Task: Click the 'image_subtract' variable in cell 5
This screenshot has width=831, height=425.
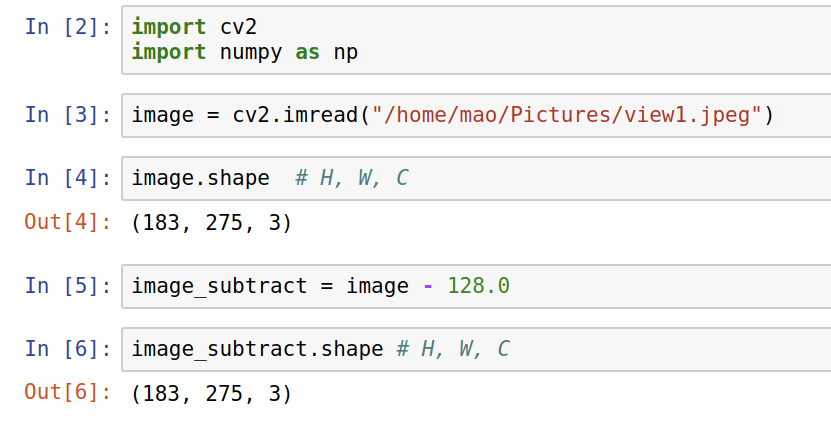Action: 218,286
